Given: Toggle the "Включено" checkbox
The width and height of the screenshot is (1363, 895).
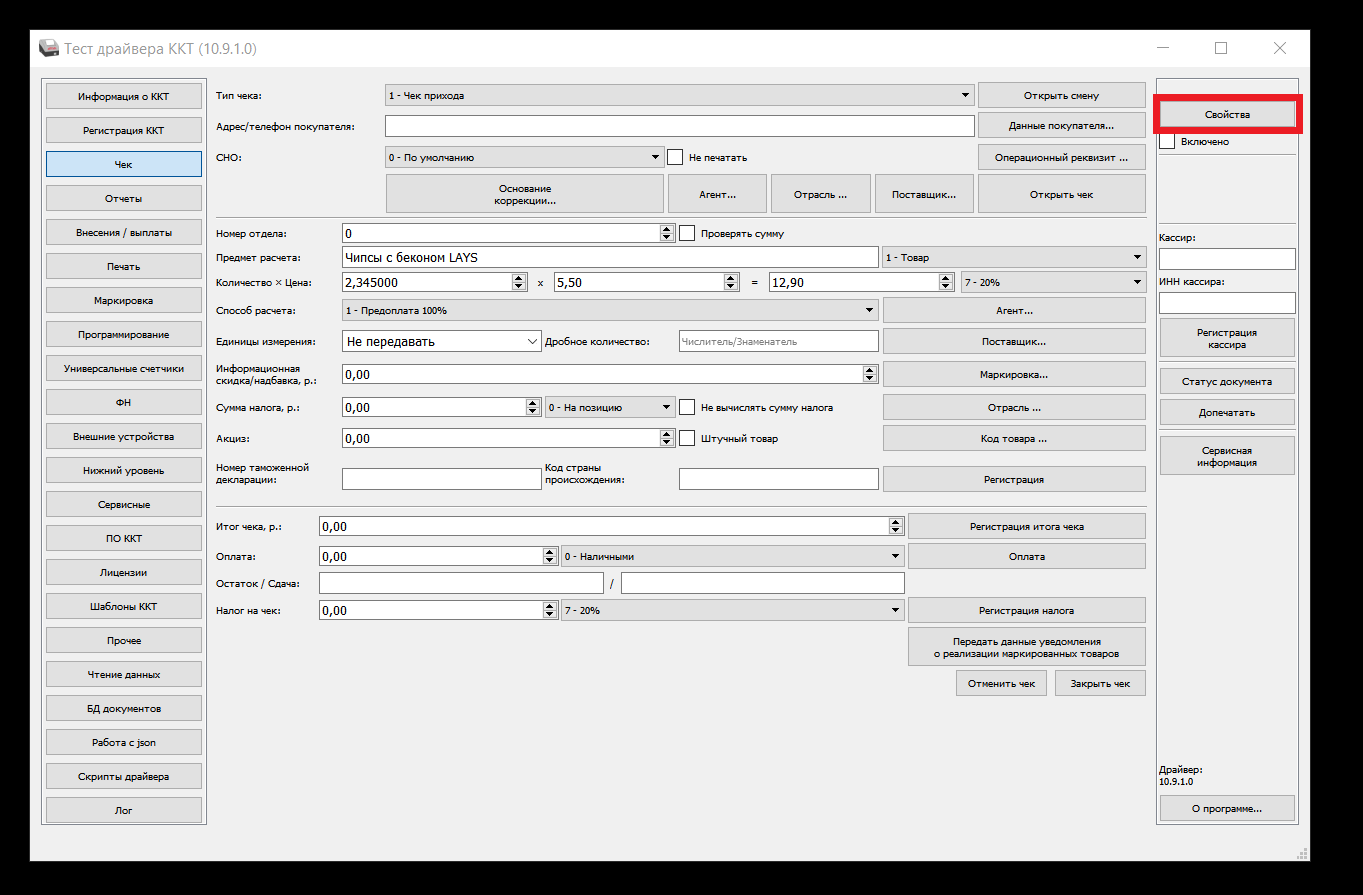Looking at the screenshot, I should pyautogui.click(x=1167, y=142).
